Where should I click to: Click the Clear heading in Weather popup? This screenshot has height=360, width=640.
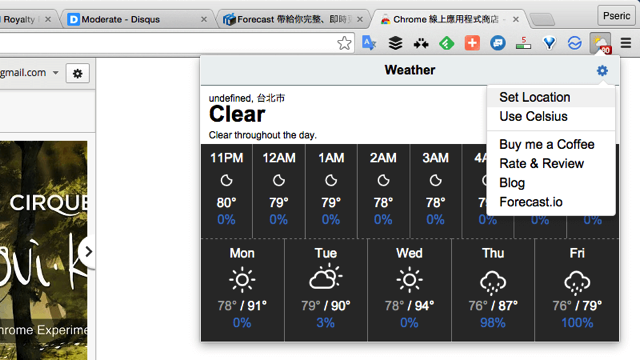coord(237,114)
